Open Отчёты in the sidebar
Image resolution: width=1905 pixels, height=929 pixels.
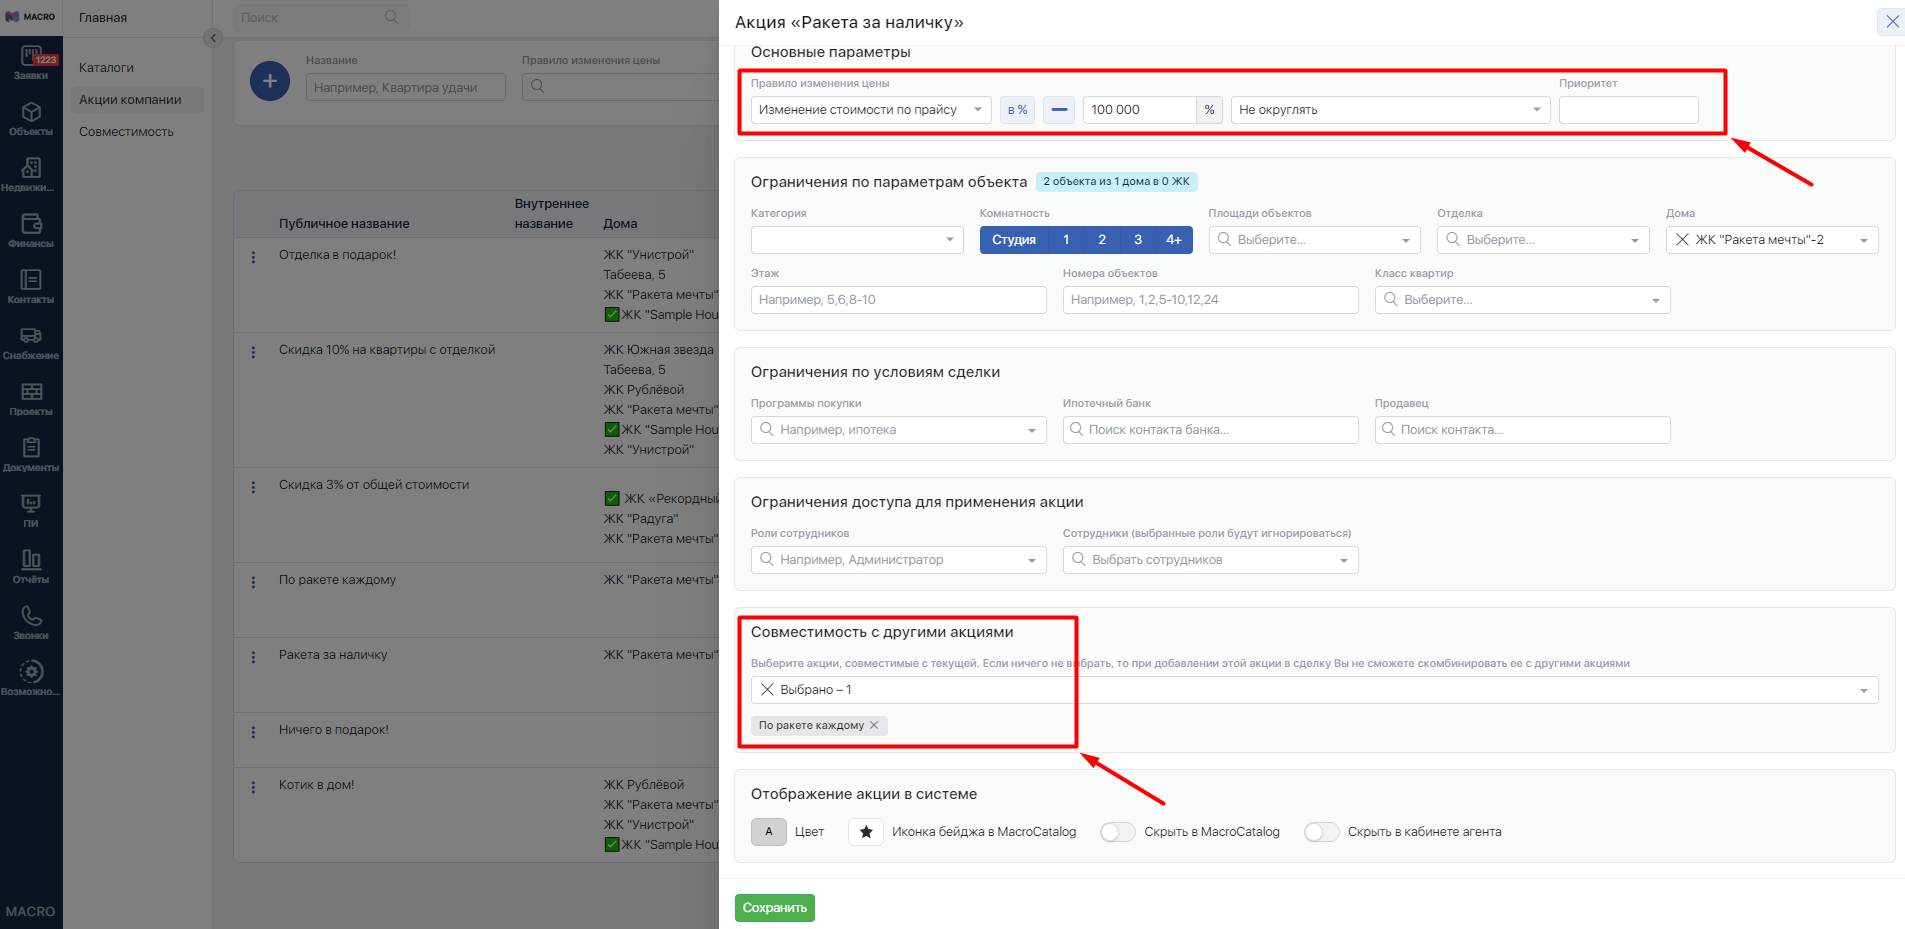31,566
